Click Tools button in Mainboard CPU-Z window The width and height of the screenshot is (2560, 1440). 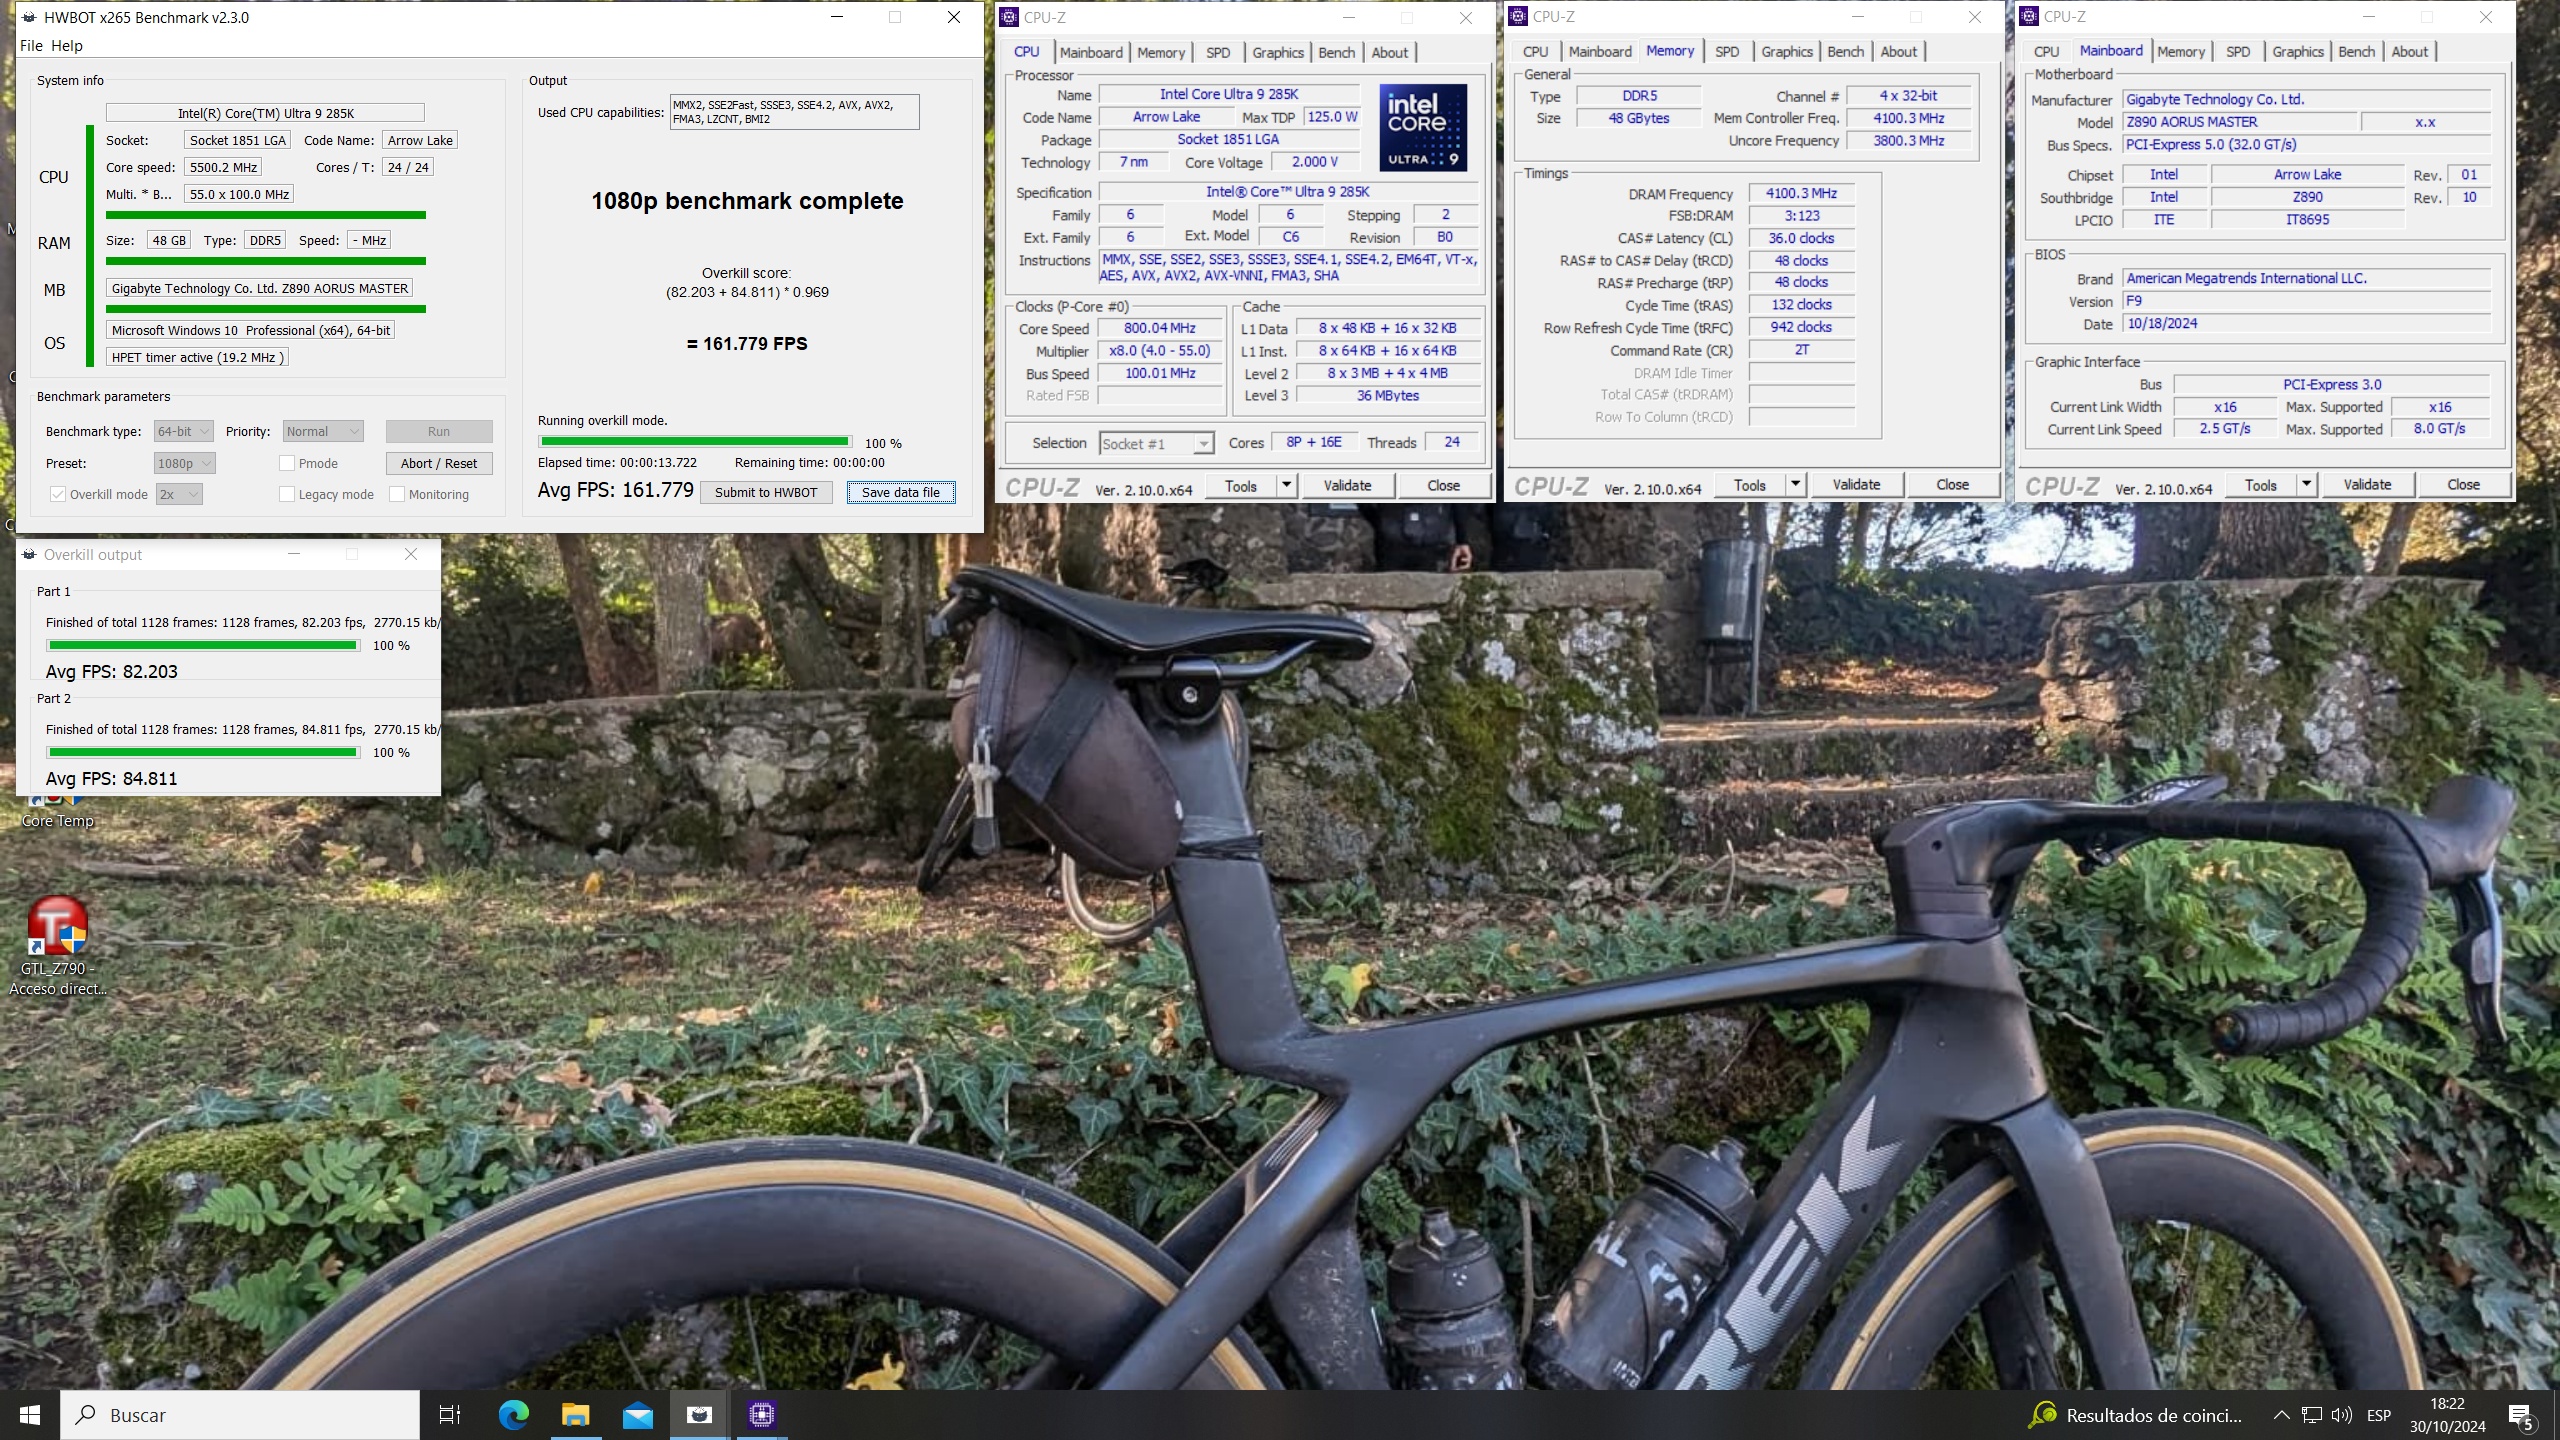(x=2260, y=484)
